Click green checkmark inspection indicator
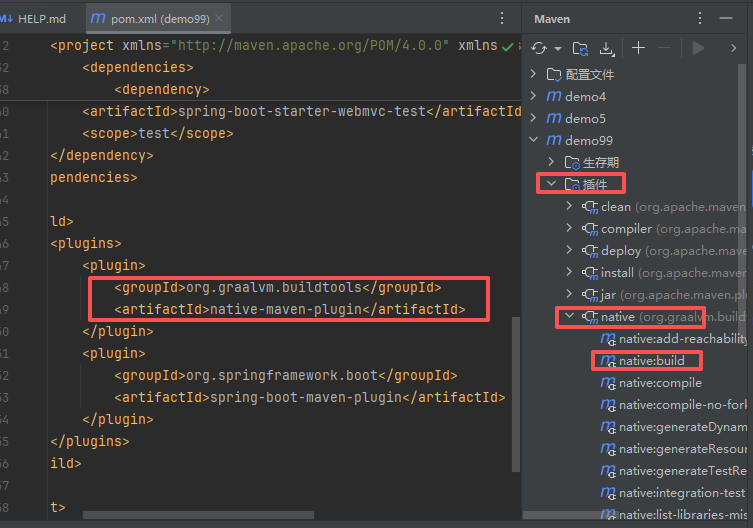The width and height of the screenshot is (753, 528). point(507,47)
